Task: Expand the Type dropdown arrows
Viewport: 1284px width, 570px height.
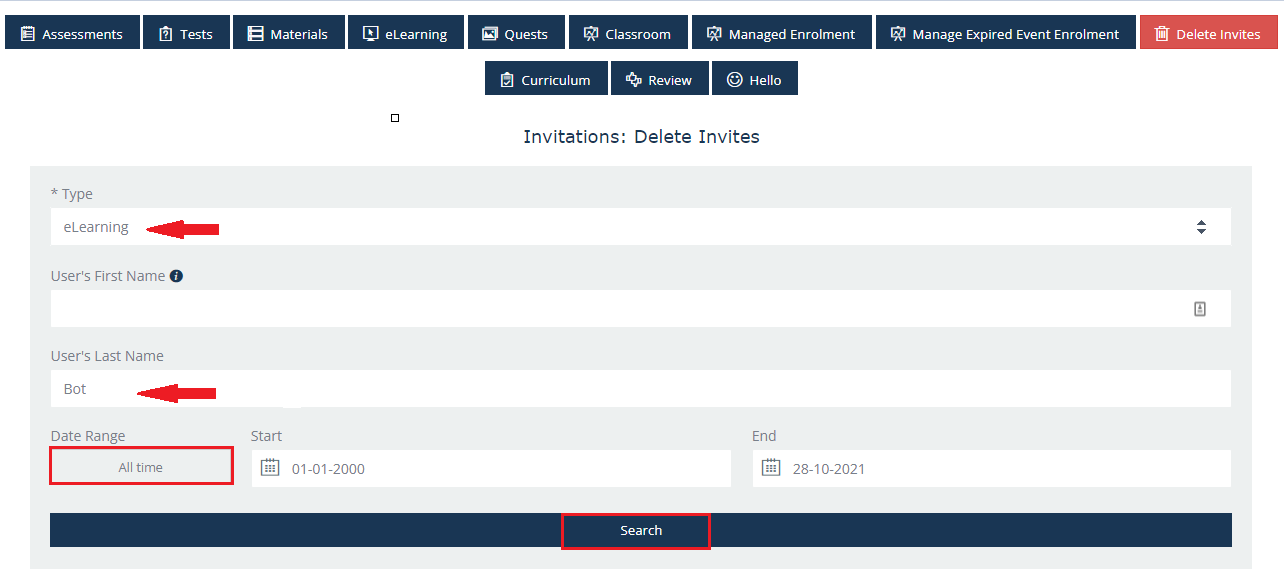Action: [1201, 227]
